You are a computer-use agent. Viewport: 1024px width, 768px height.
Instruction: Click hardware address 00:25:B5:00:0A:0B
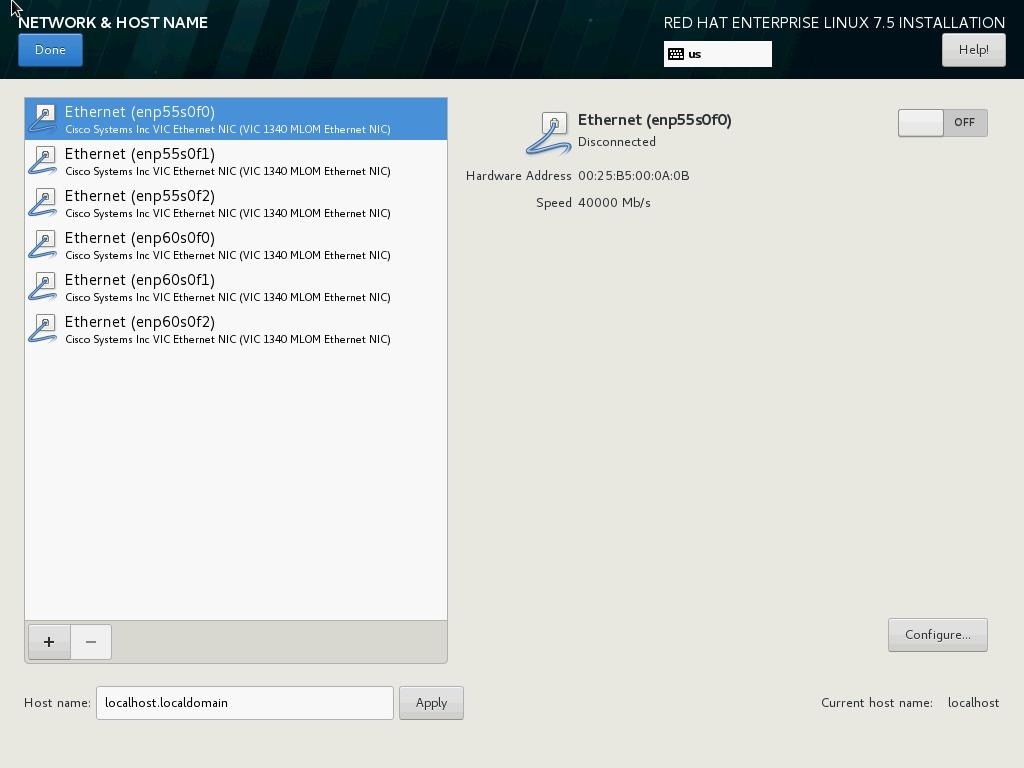(633, 176)
